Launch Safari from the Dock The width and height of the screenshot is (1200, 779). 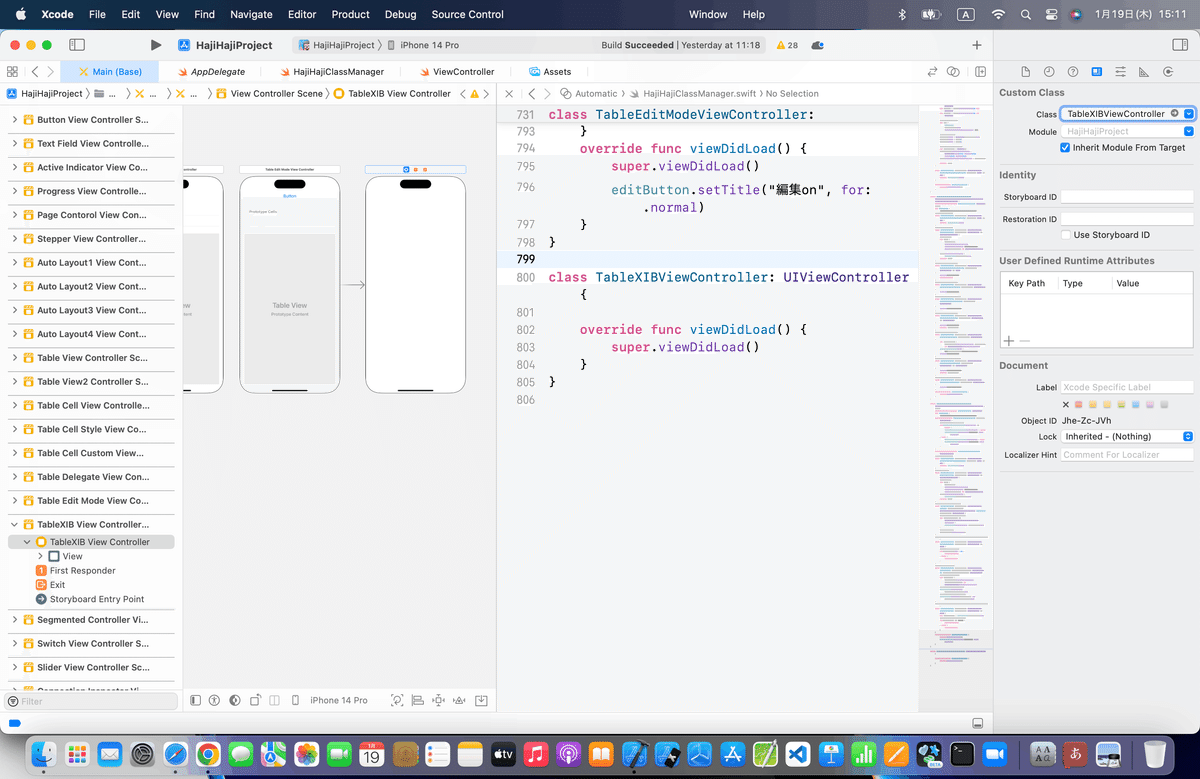pos(176,754)
